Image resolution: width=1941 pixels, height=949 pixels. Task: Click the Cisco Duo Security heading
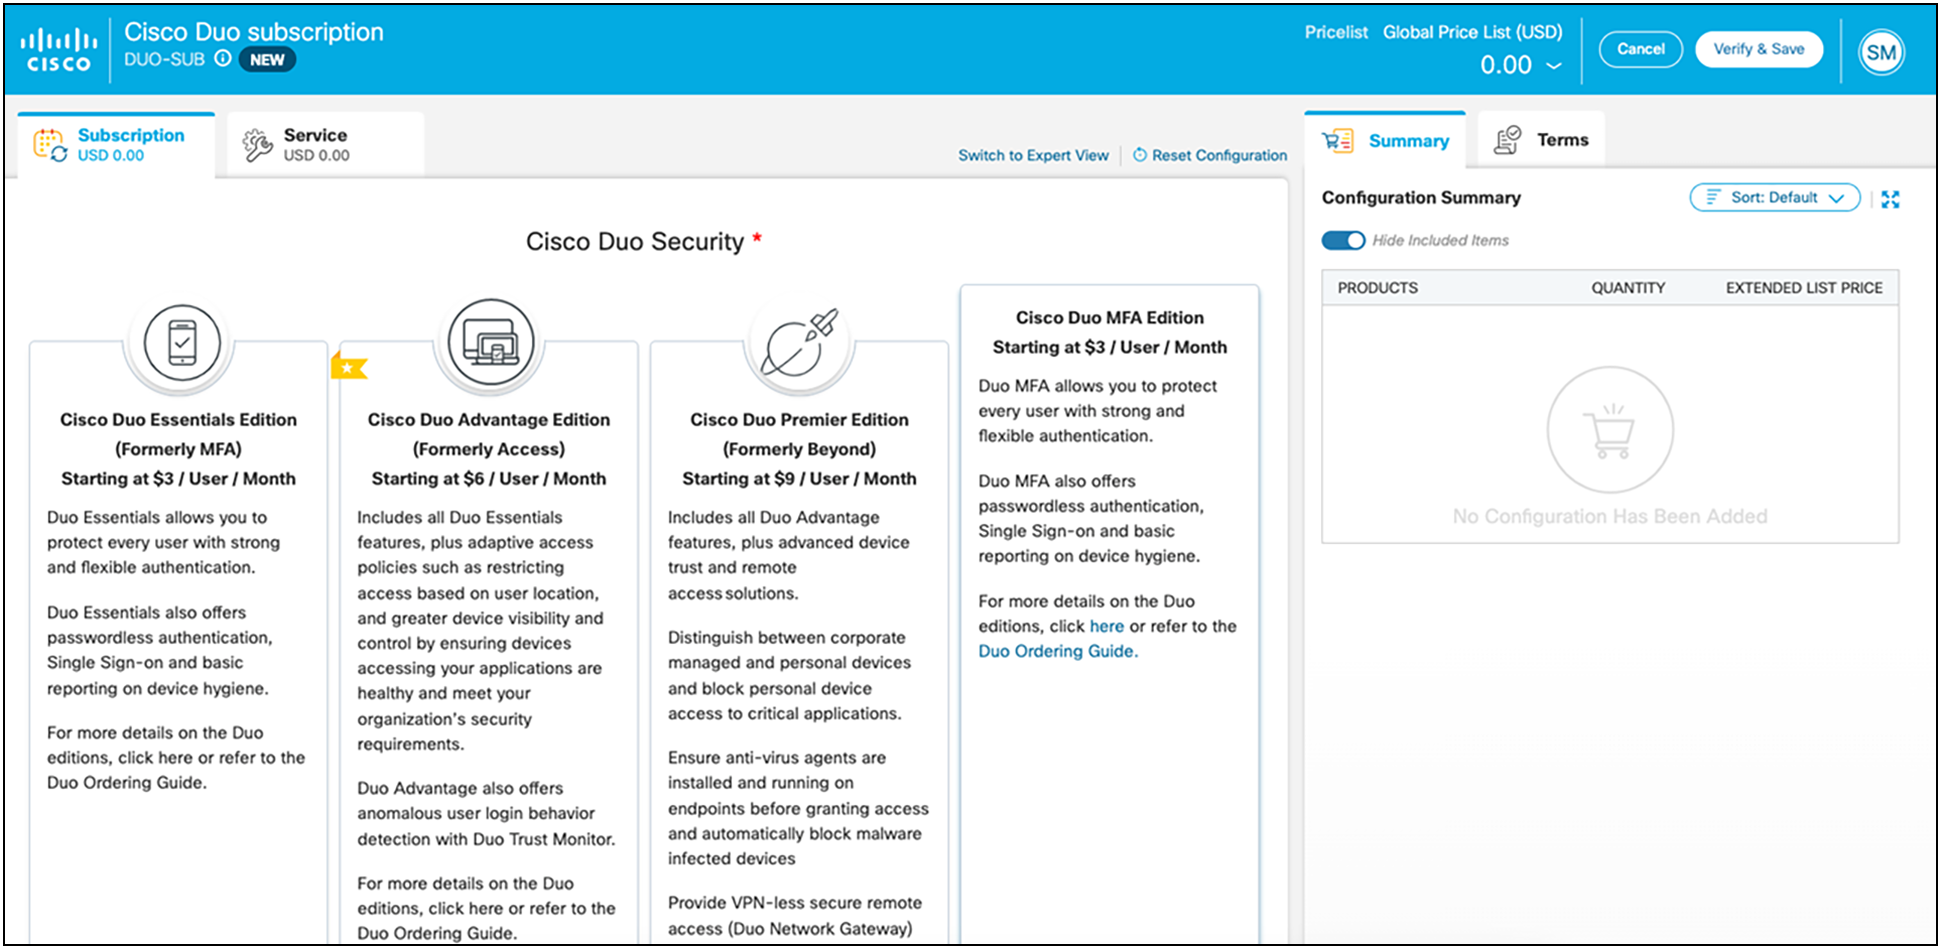[x=635, y=242]
